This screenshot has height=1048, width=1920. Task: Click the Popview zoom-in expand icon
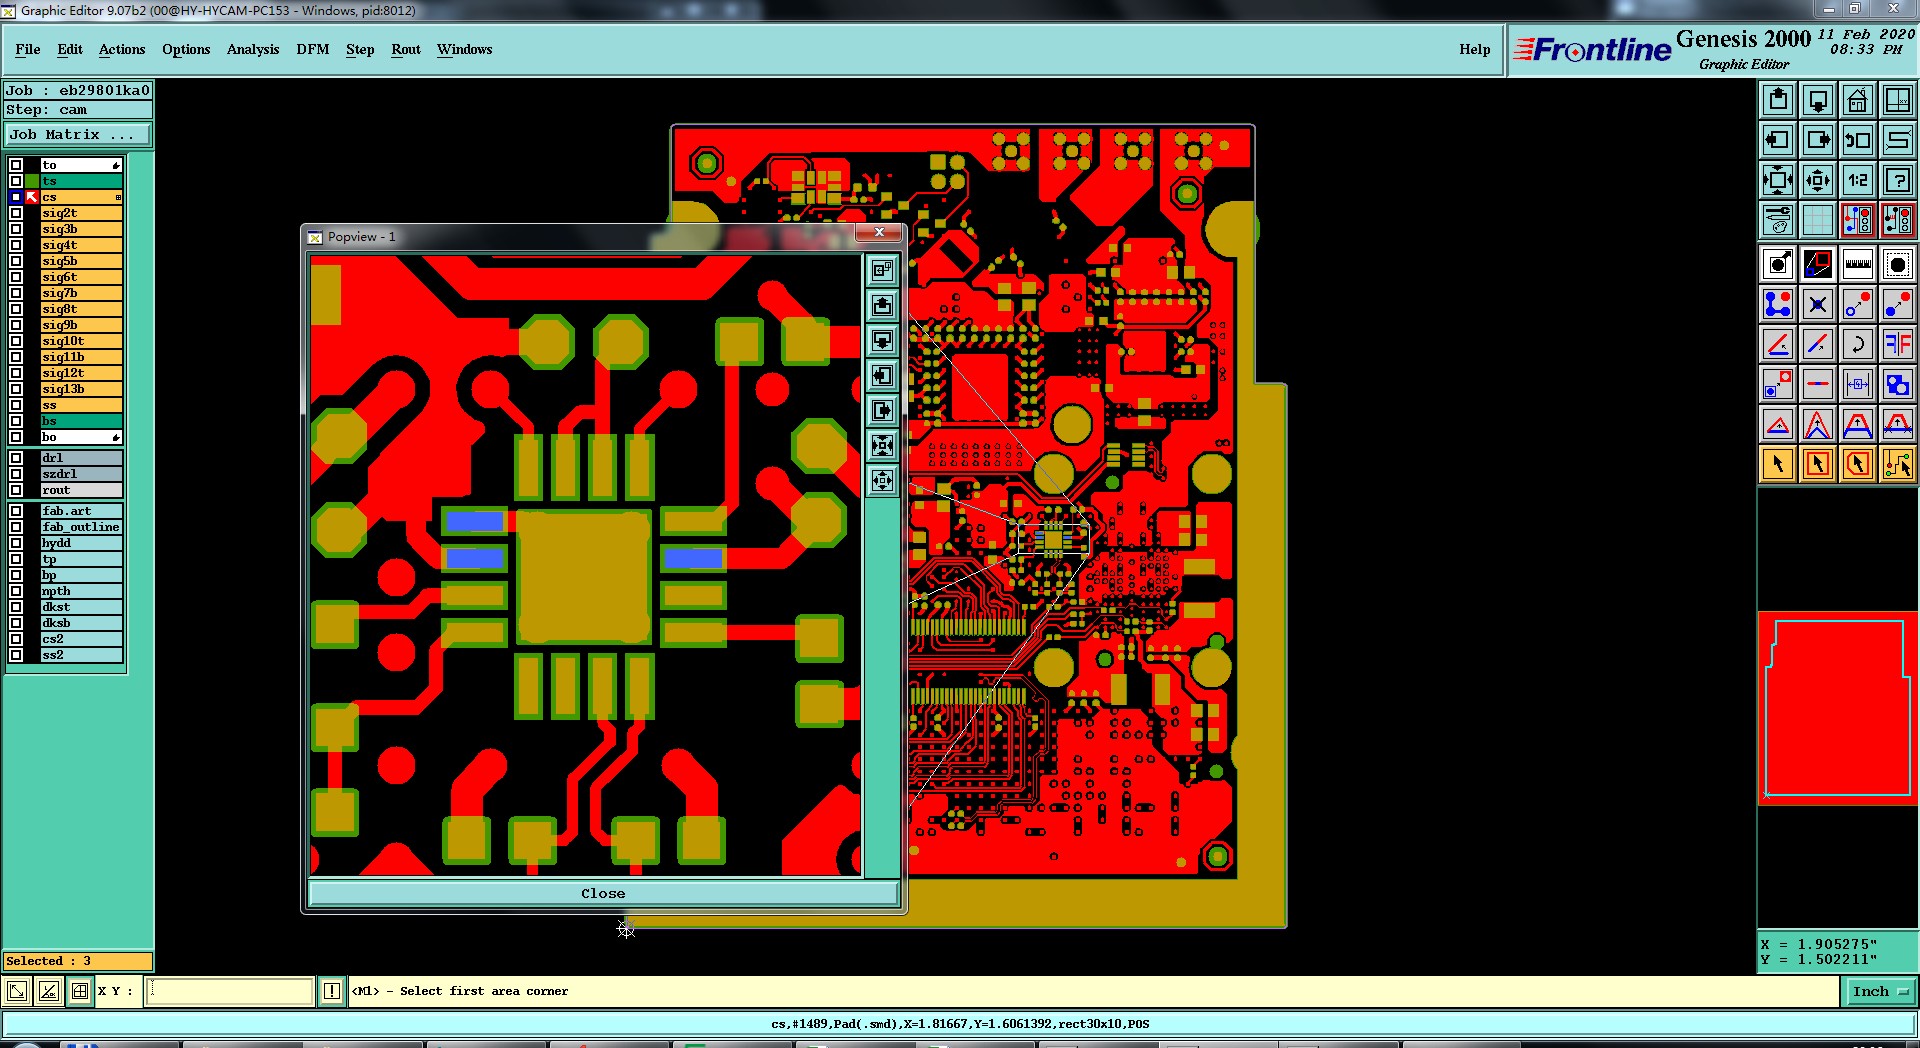coord(882,445)
